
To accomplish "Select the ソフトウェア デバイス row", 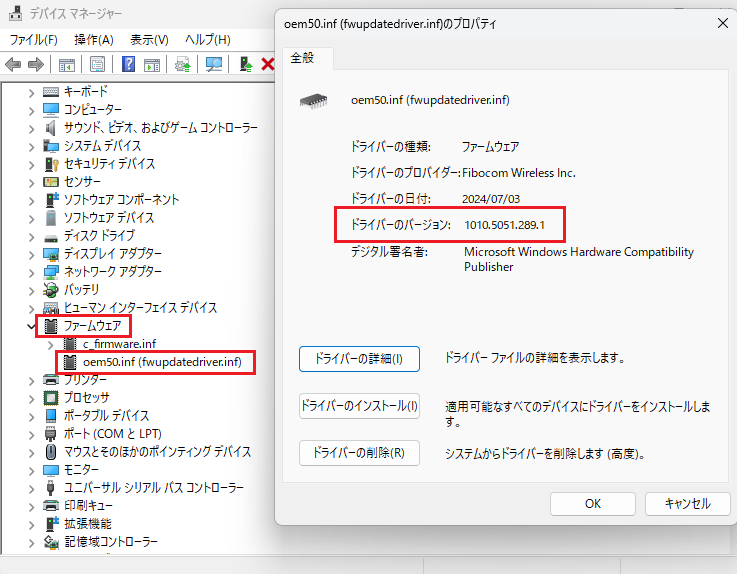I will point(109,218).
